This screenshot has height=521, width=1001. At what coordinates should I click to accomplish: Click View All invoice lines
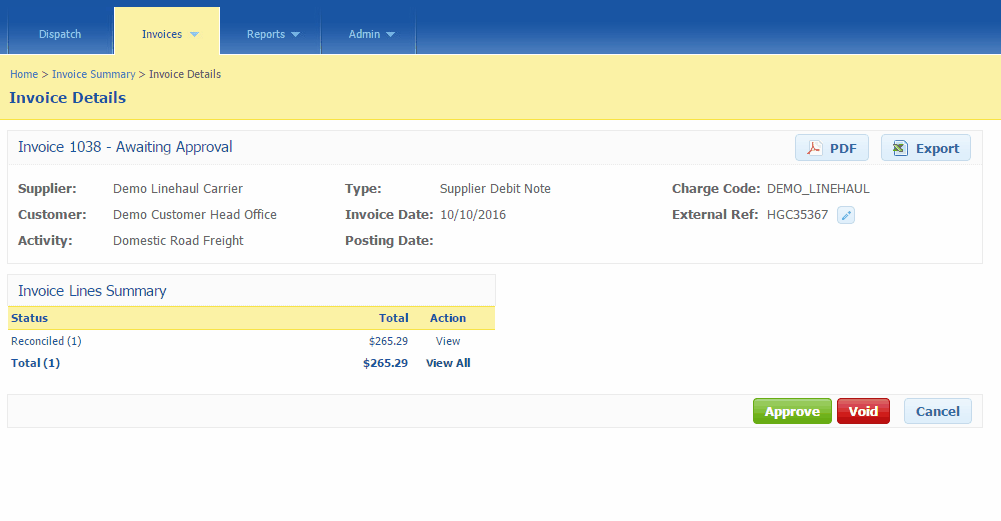click(x=448, y=363)
